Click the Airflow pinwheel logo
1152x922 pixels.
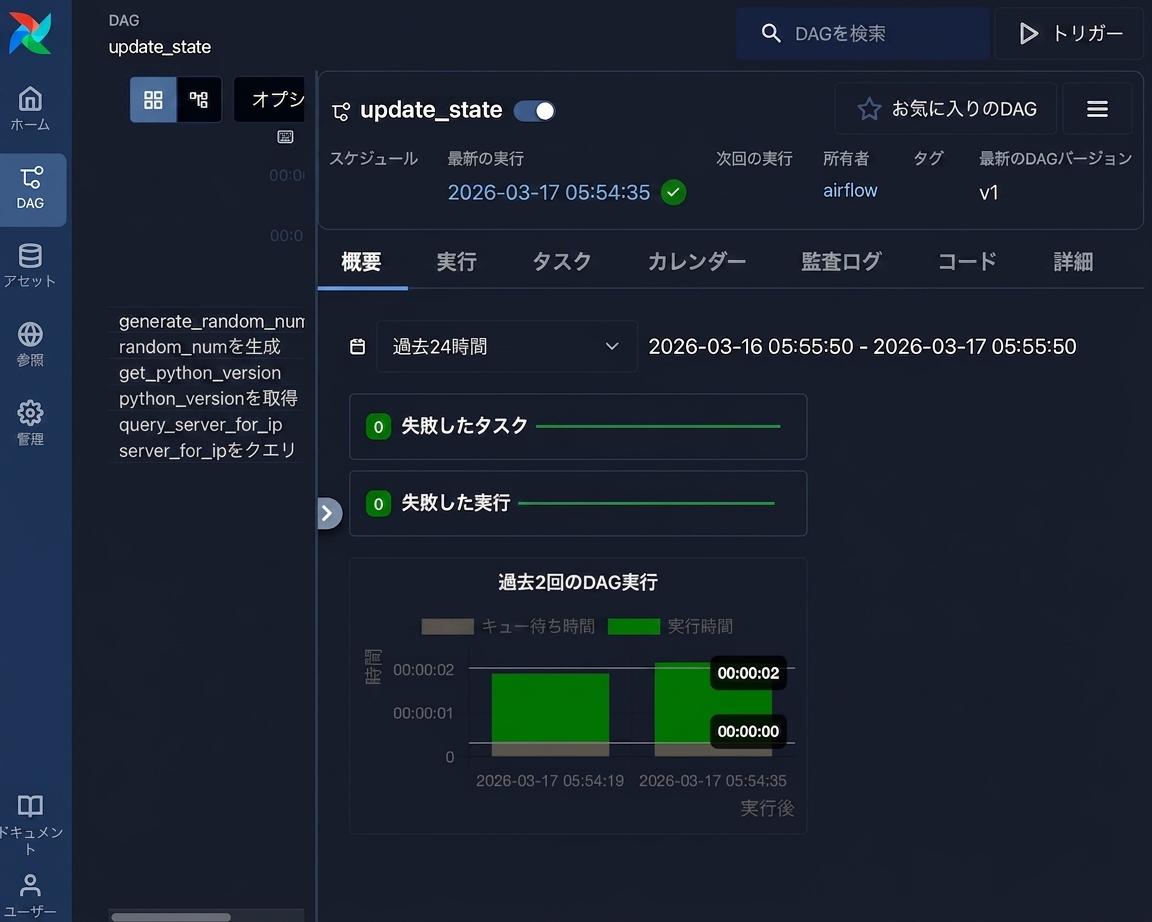coord(30,33)
